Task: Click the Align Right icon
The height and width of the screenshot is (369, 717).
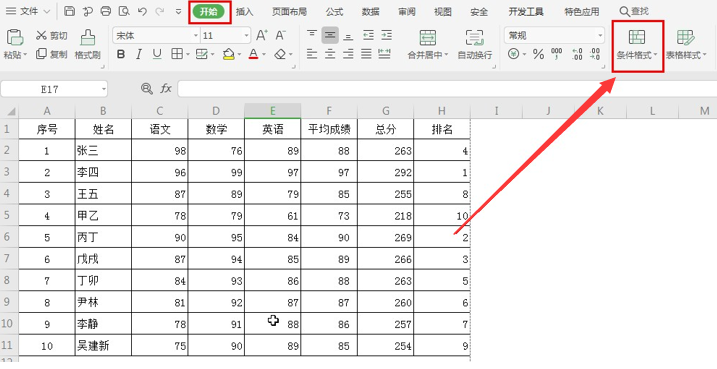Action: [x=348, y=54]
